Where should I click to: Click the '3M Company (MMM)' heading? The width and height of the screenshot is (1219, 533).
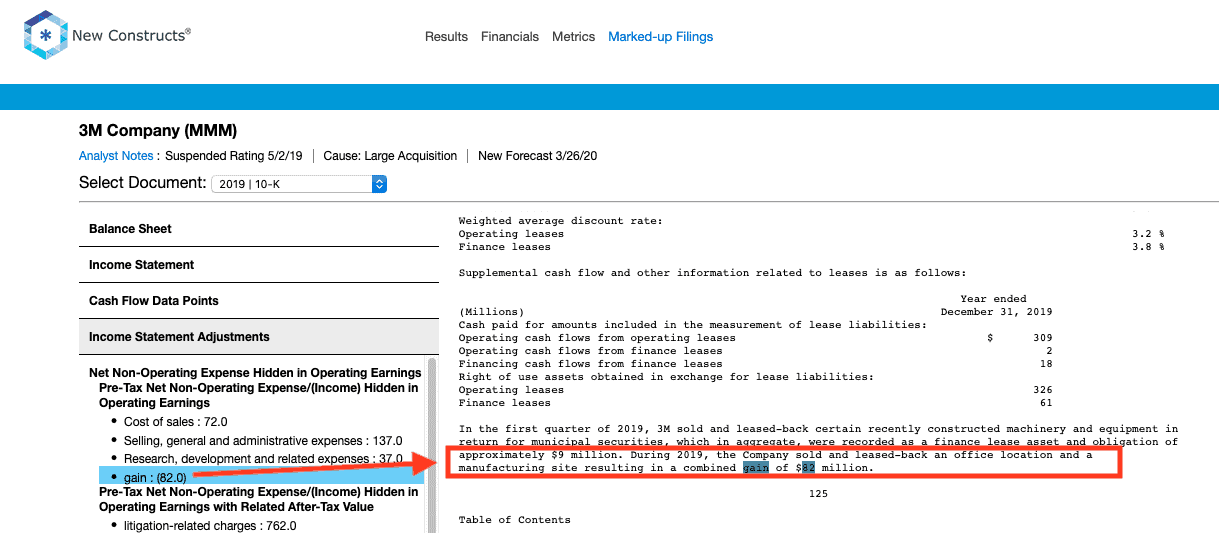click(x=158, y=131)
